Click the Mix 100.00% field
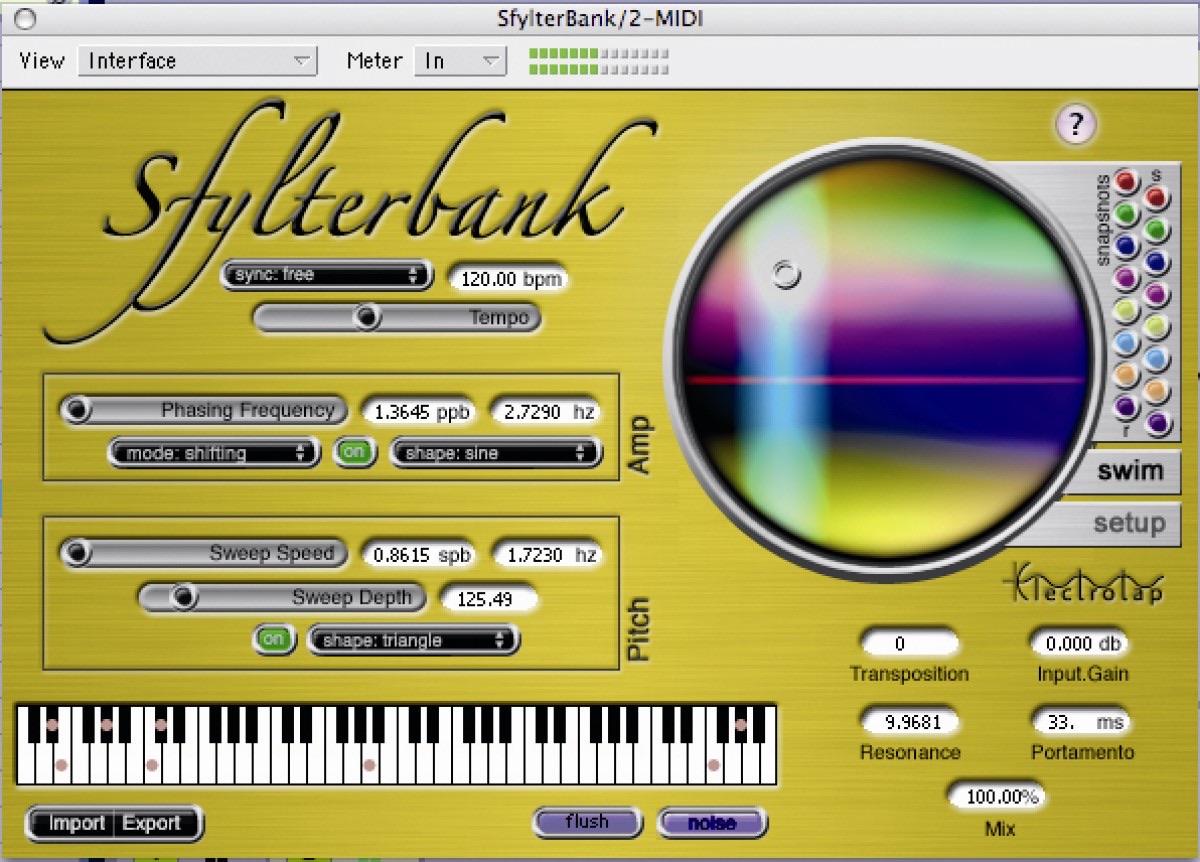Image resolution: width=1200 pixels, height=862 pixels. (997, 797)
